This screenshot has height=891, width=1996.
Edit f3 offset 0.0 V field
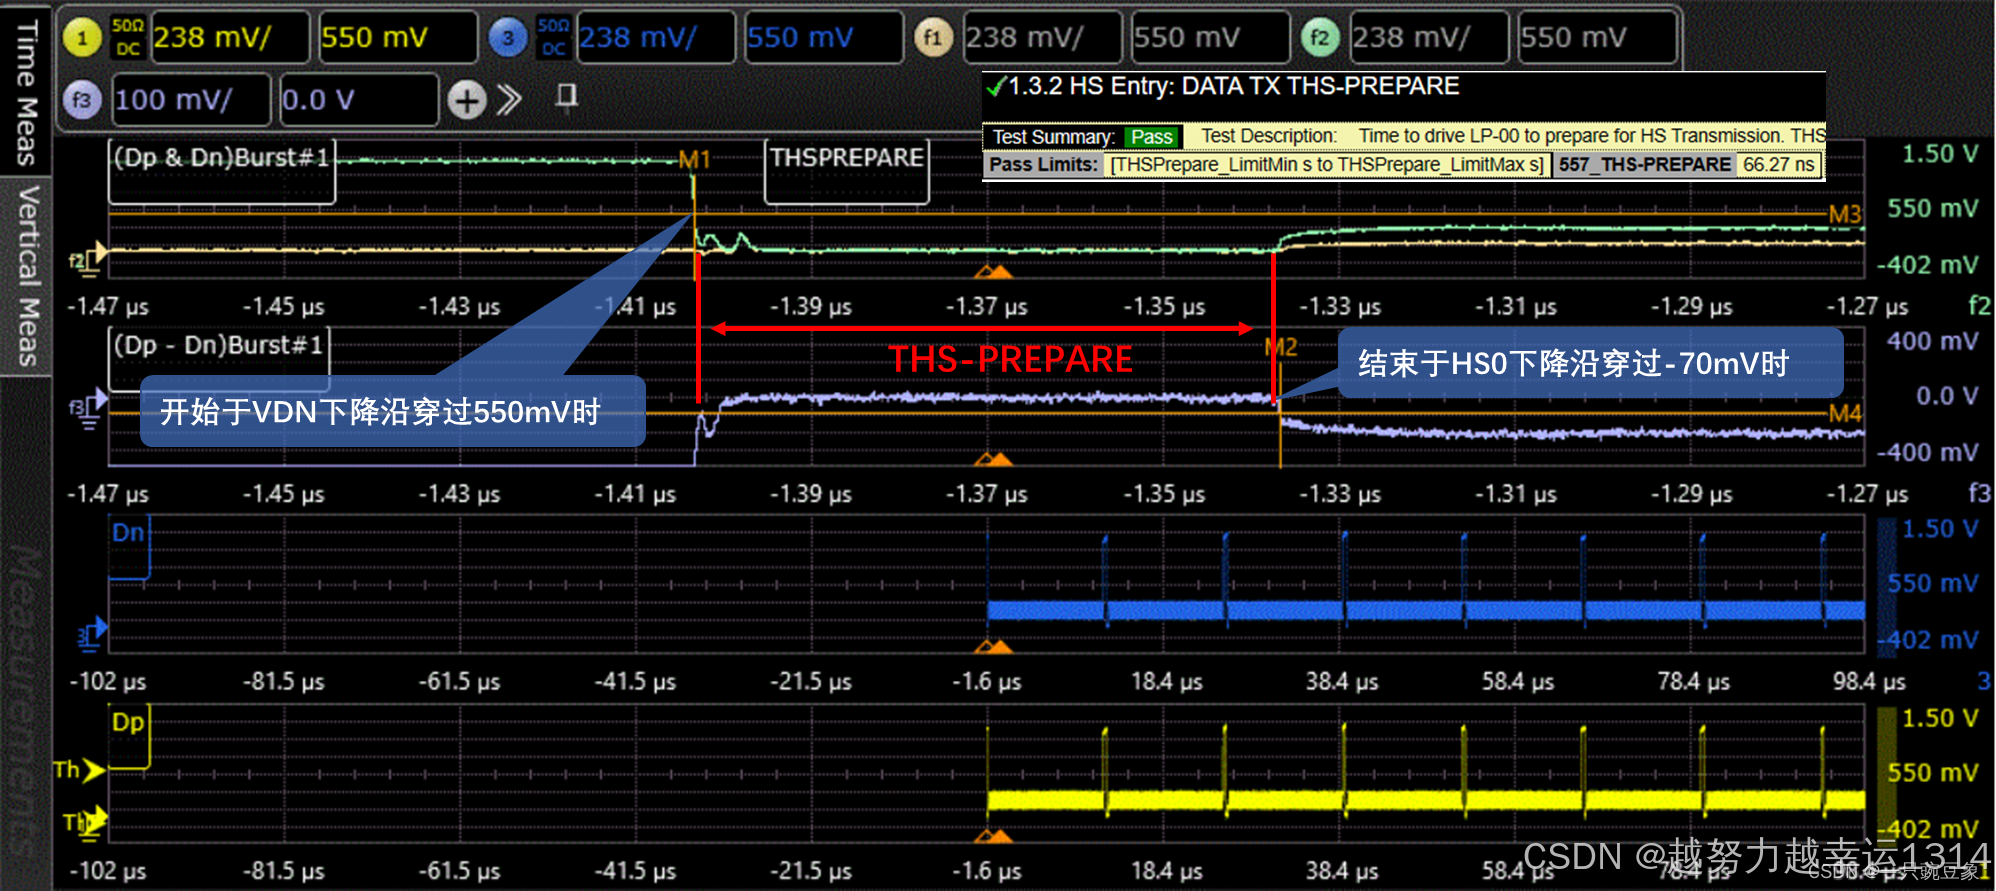pos(358,99)
